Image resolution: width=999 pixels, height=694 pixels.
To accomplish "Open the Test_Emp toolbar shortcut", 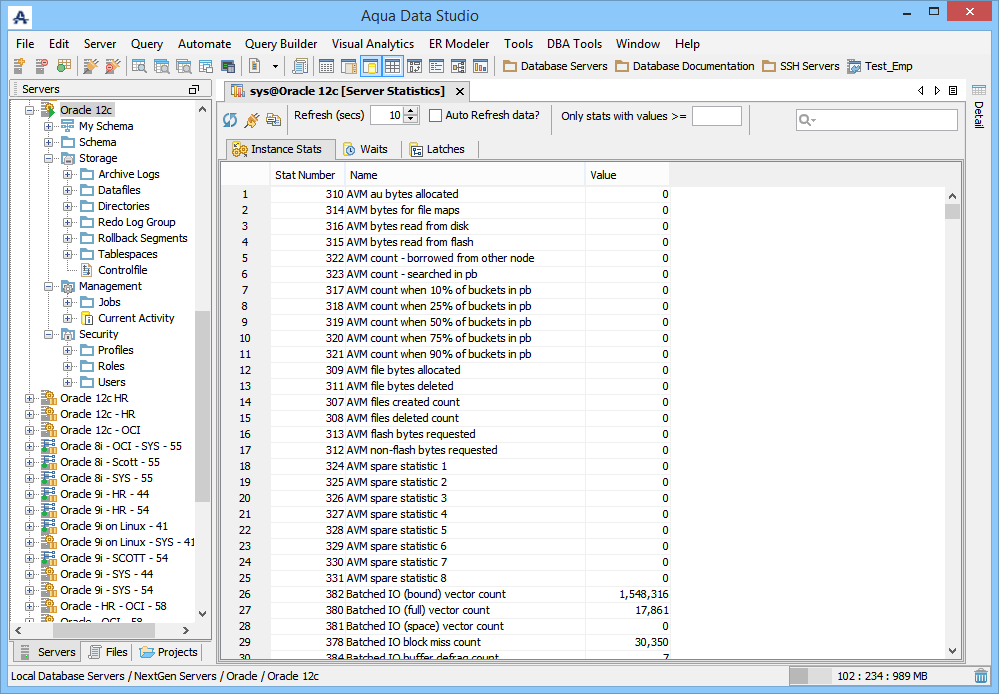I will pos(879,67).
